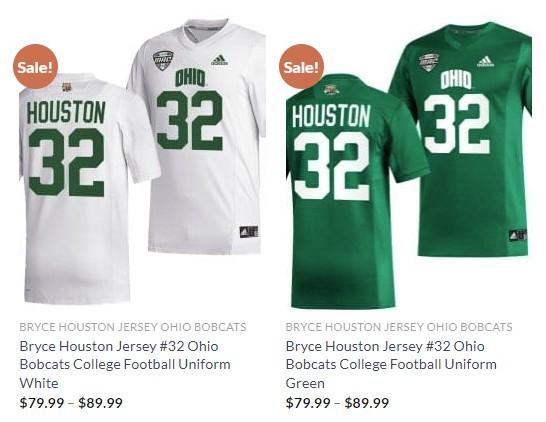This screenshot has width=546, height=422.
Task: Open white Bryce Houston Jersey product title
Action: pos(125,365)
